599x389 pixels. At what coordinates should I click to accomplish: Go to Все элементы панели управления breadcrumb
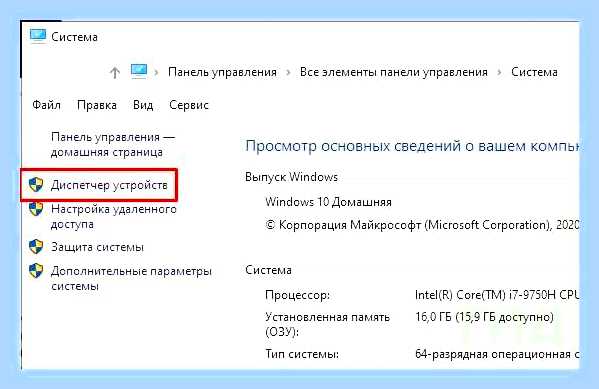point(393,72)
